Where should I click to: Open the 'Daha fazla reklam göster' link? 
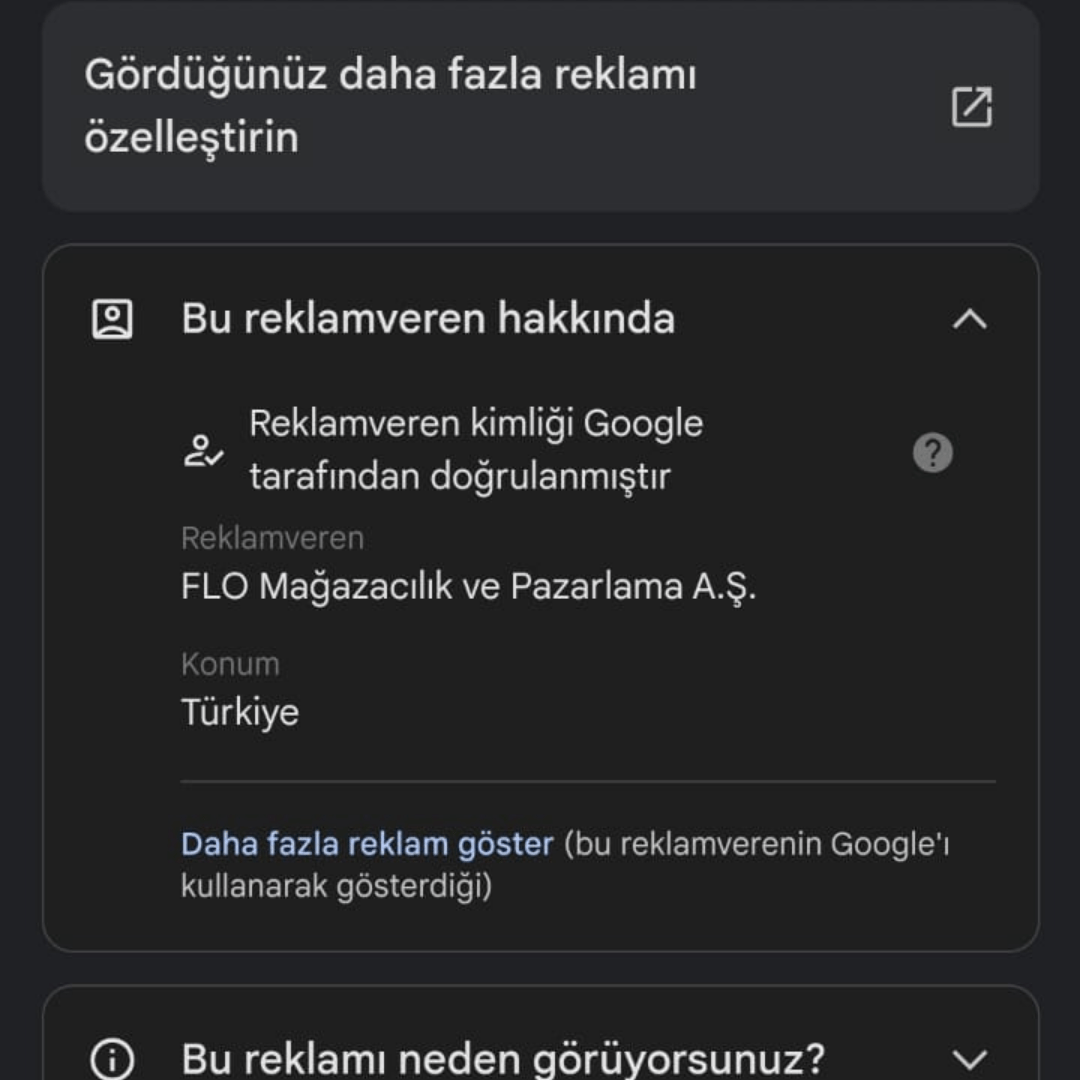click(x=366, y=843)
